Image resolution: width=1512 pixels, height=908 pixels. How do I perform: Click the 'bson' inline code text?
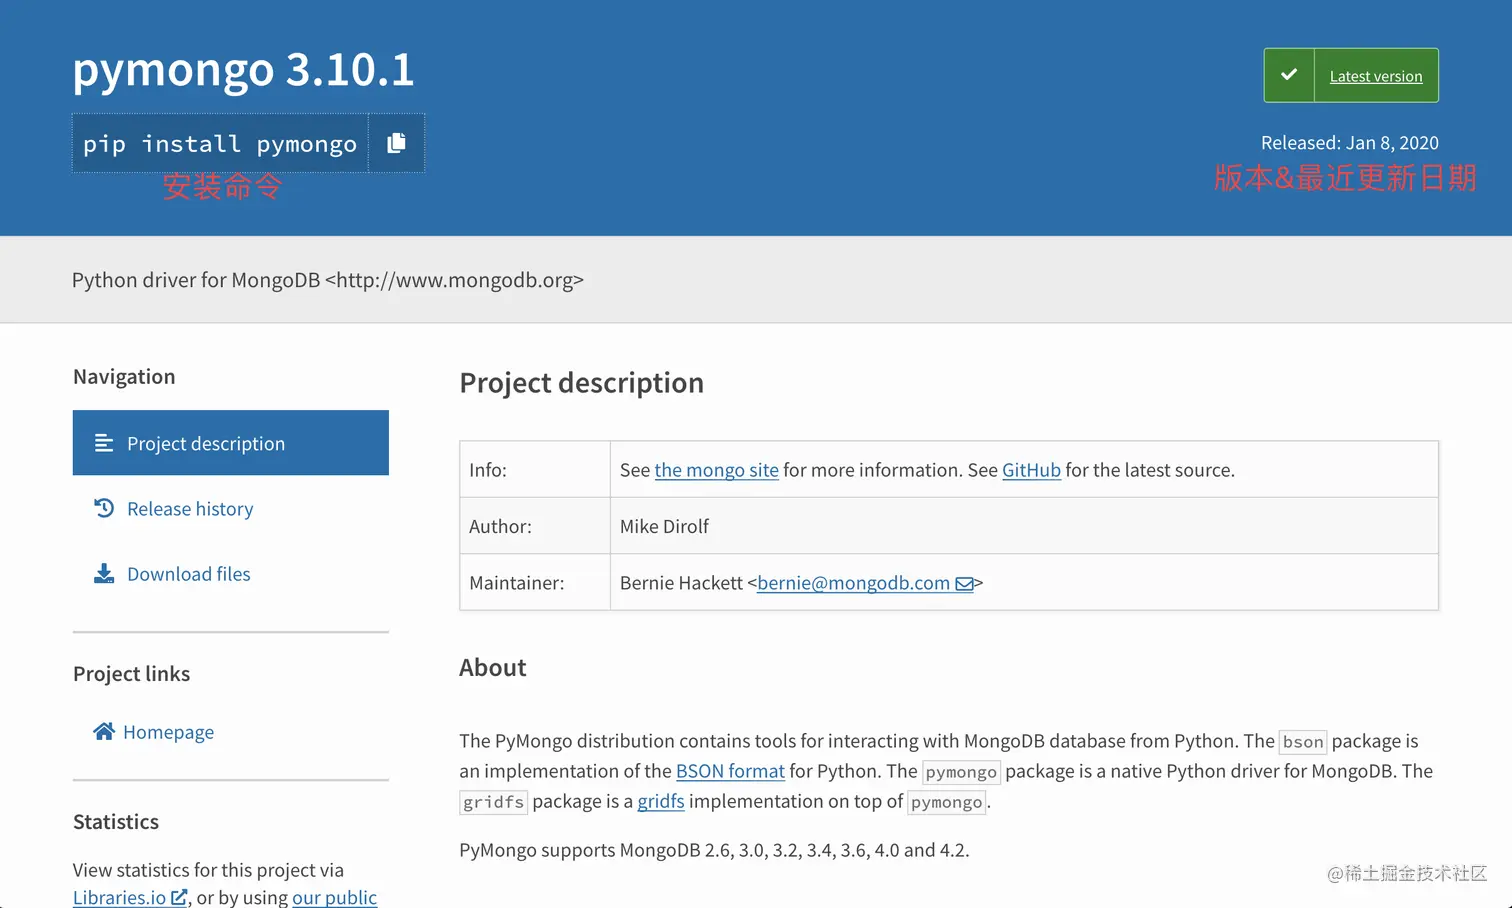tap(1303, 742)
